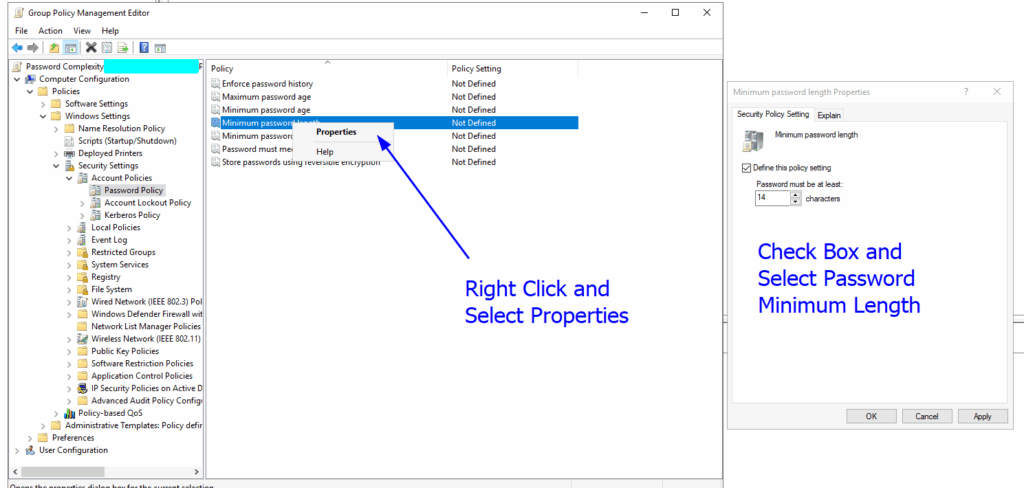Click the Back arrow toolbar icon
Viewport: 1024px width, 488px height.
click(x=17, y=47)
